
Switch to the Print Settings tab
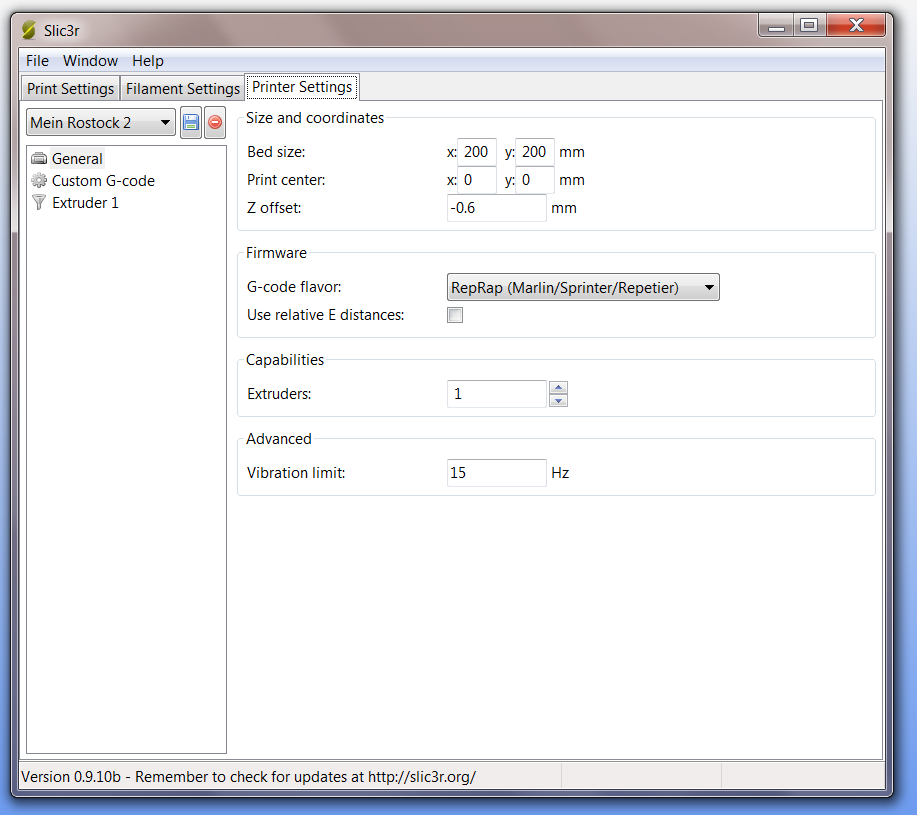click(x=69, y=88)
